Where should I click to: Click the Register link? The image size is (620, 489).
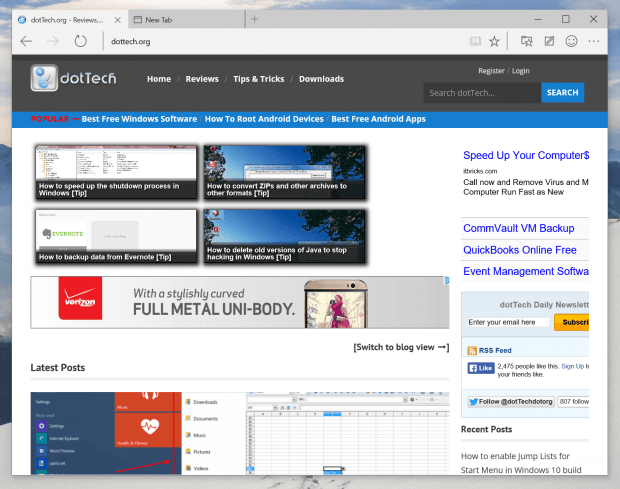click(x=491, y=71)
